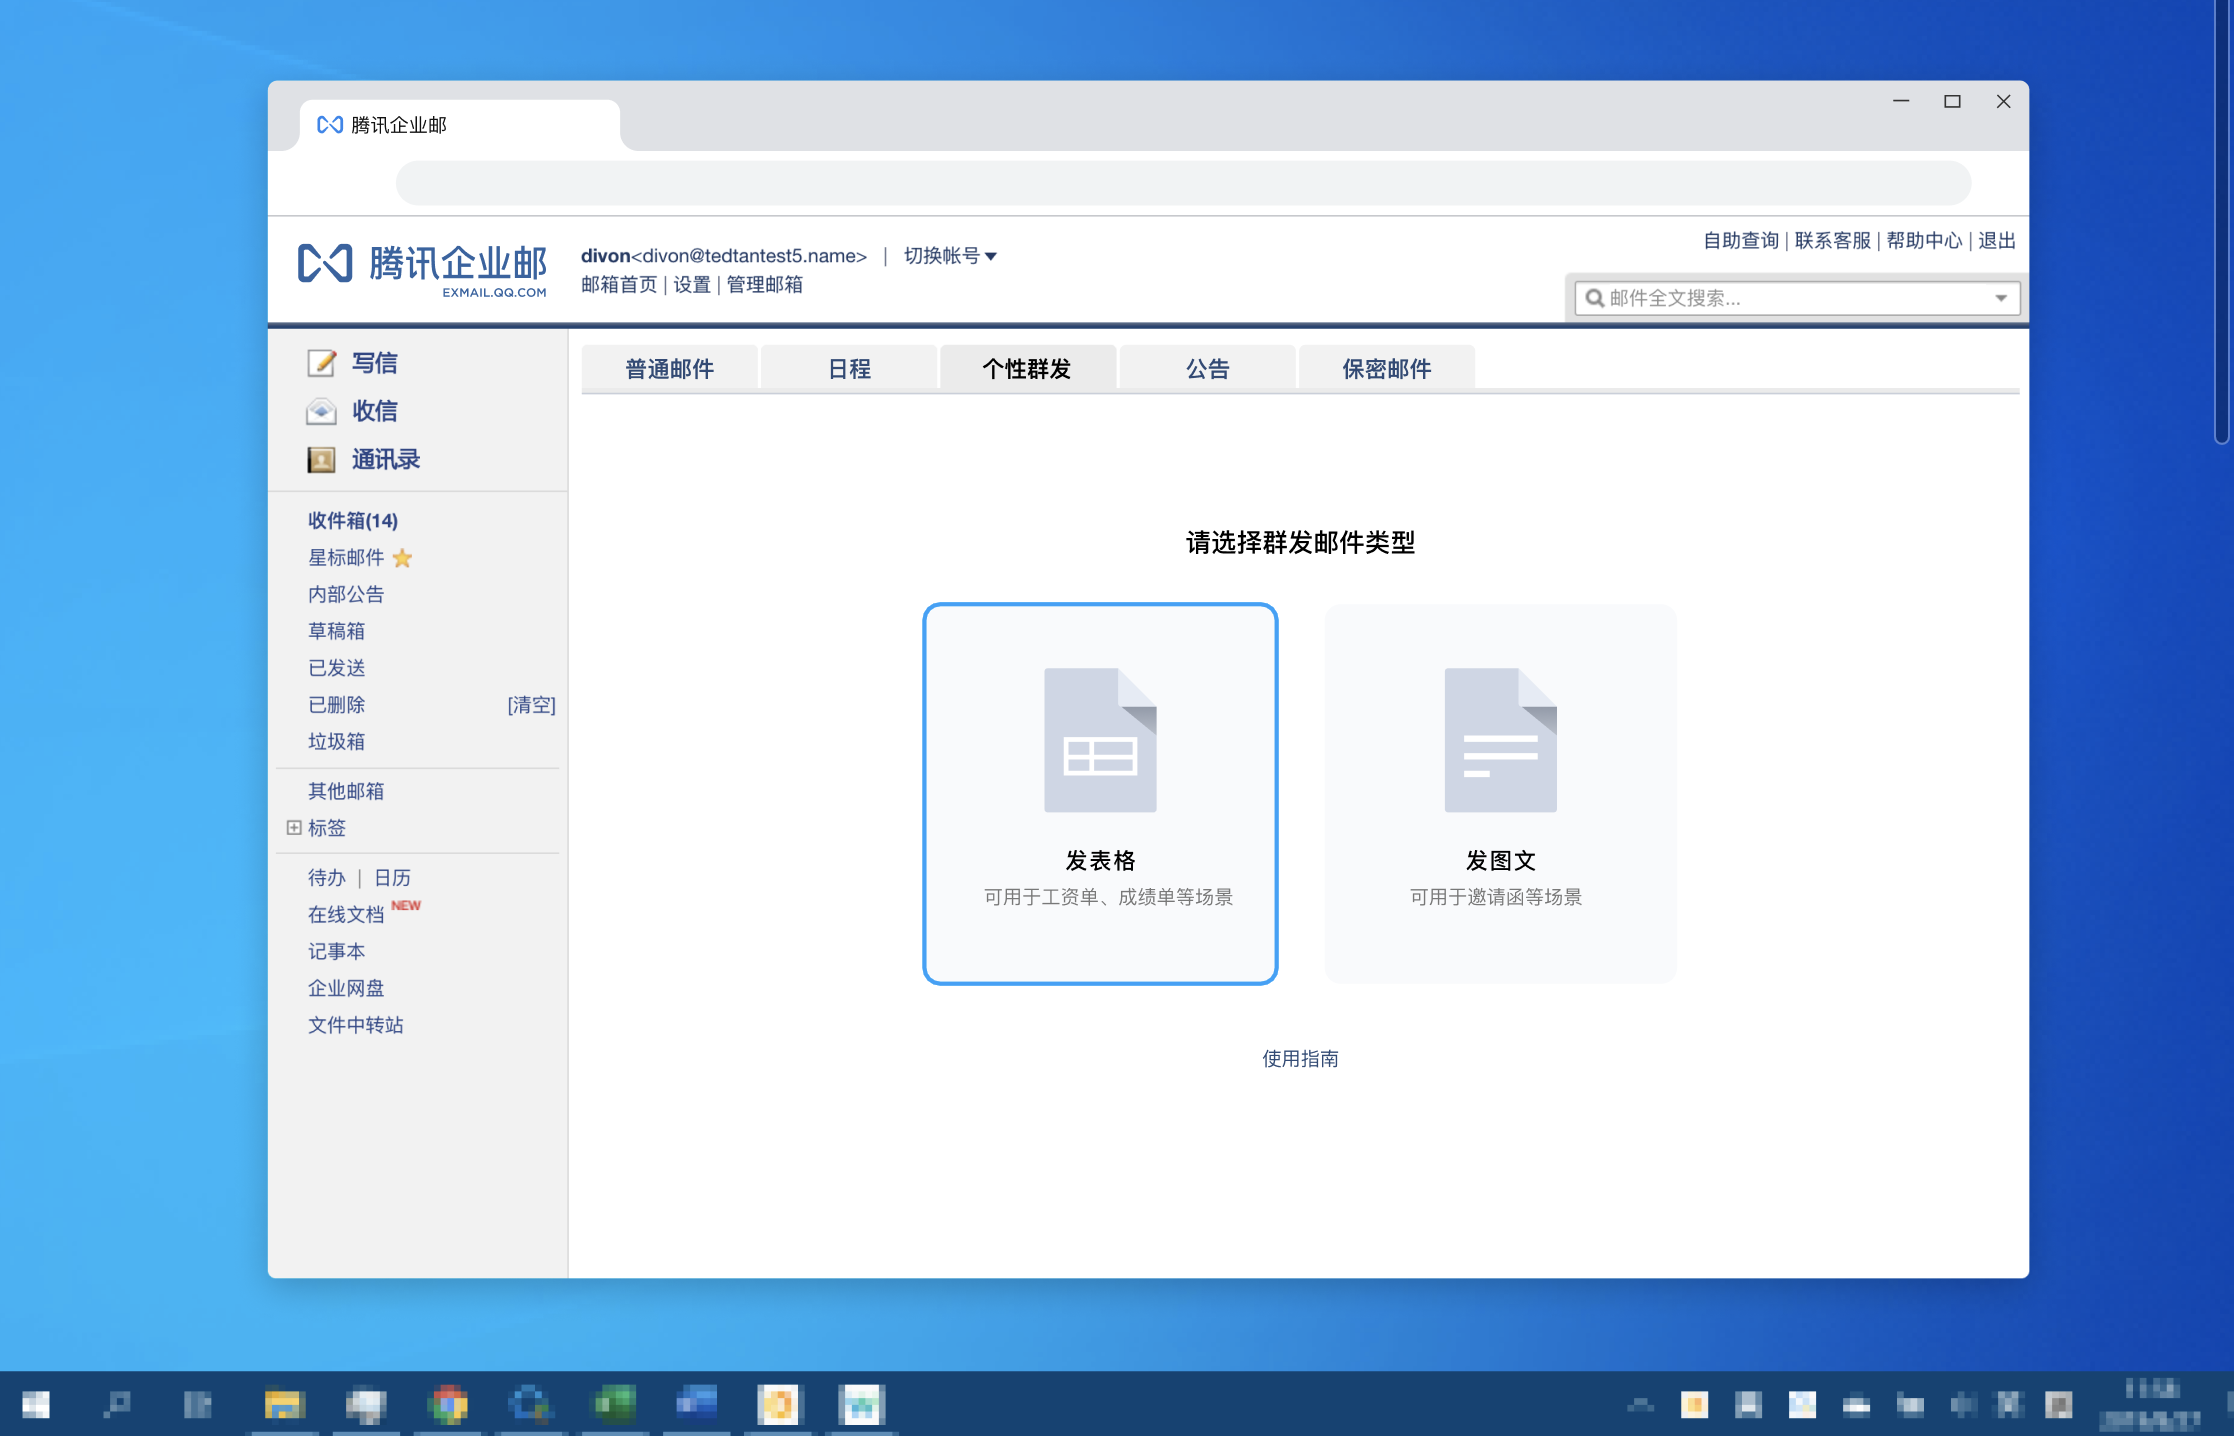
Task: Open the search options dropdown arrow
Action: point(2001,298)
